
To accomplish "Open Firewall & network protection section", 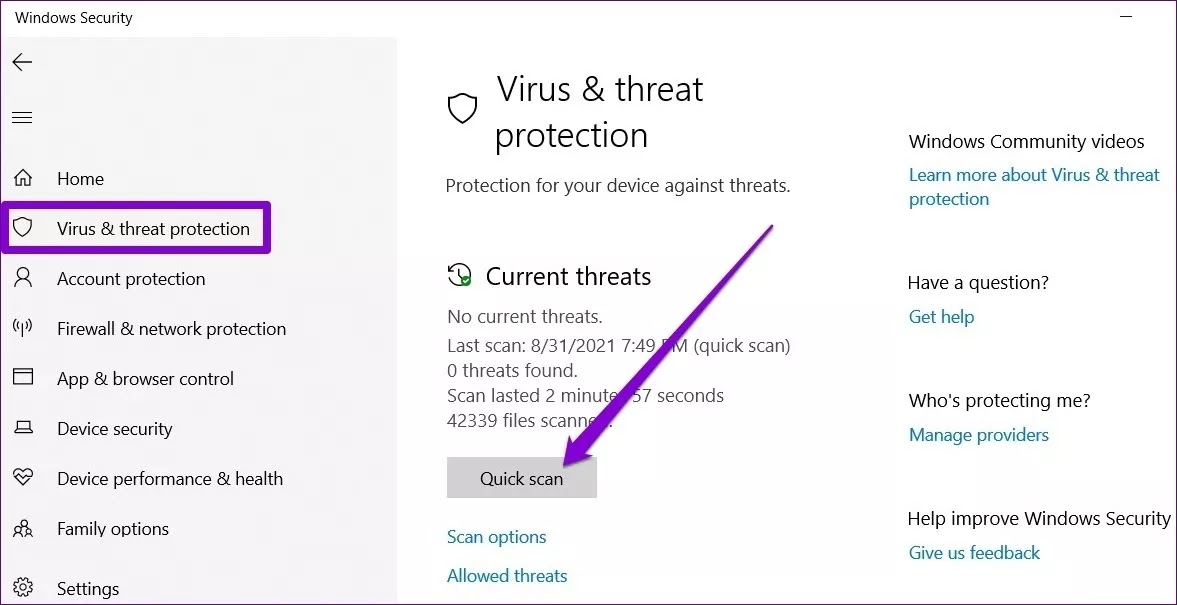I will point(171,329).
